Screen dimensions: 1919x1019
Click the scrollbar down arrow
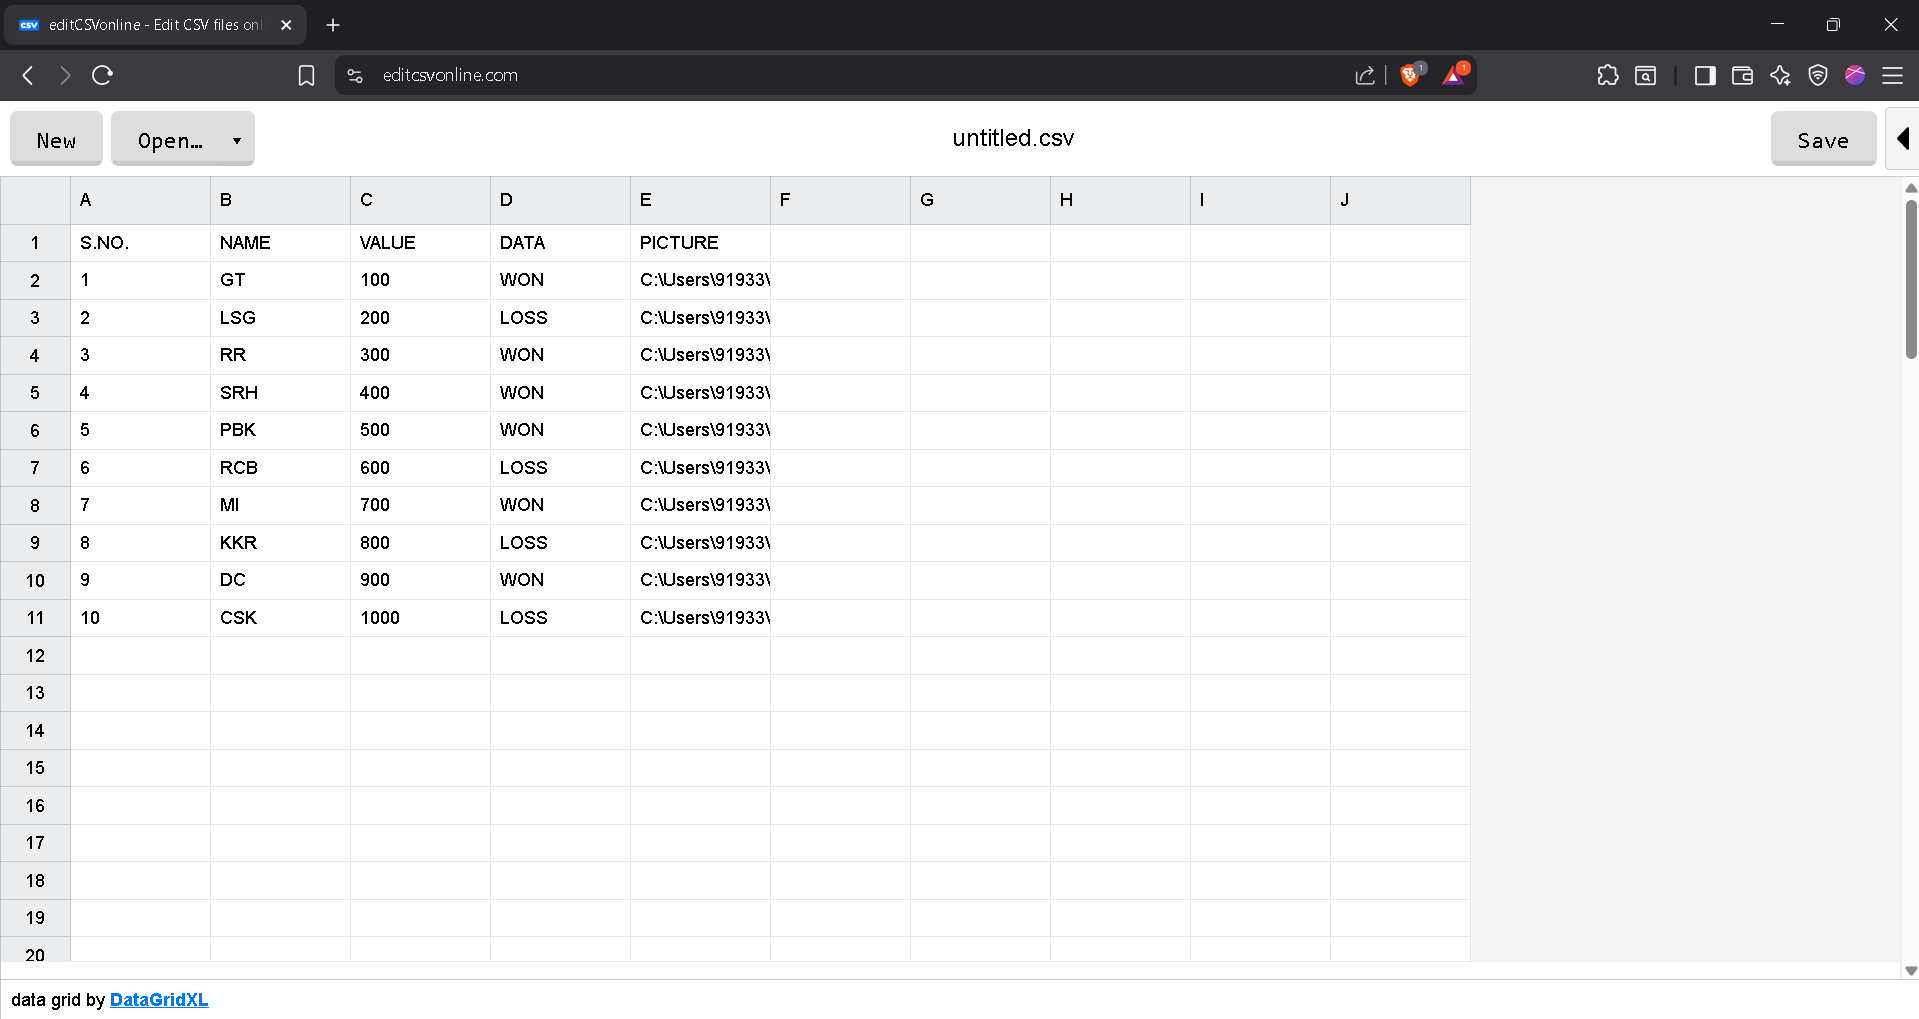click(1911, 971)
